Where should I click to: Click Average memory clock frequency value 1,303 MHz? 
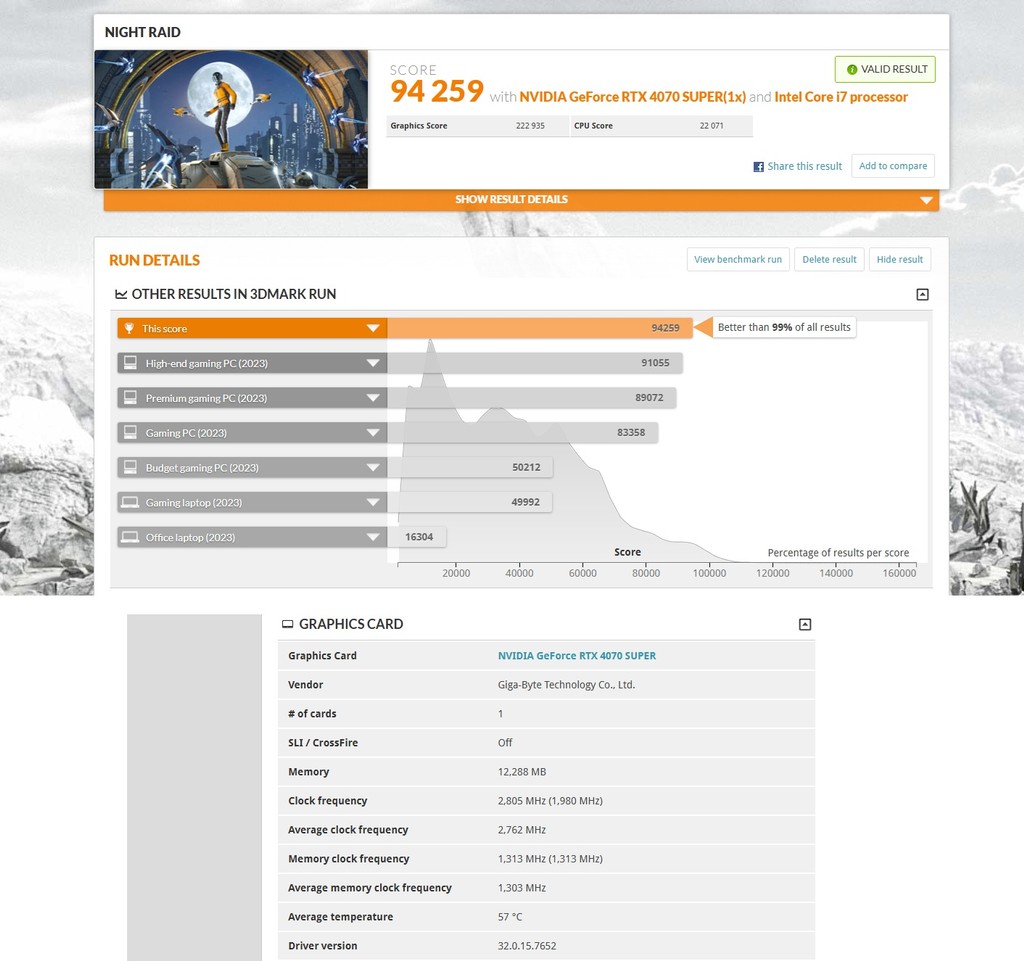(x=522, y=888)
